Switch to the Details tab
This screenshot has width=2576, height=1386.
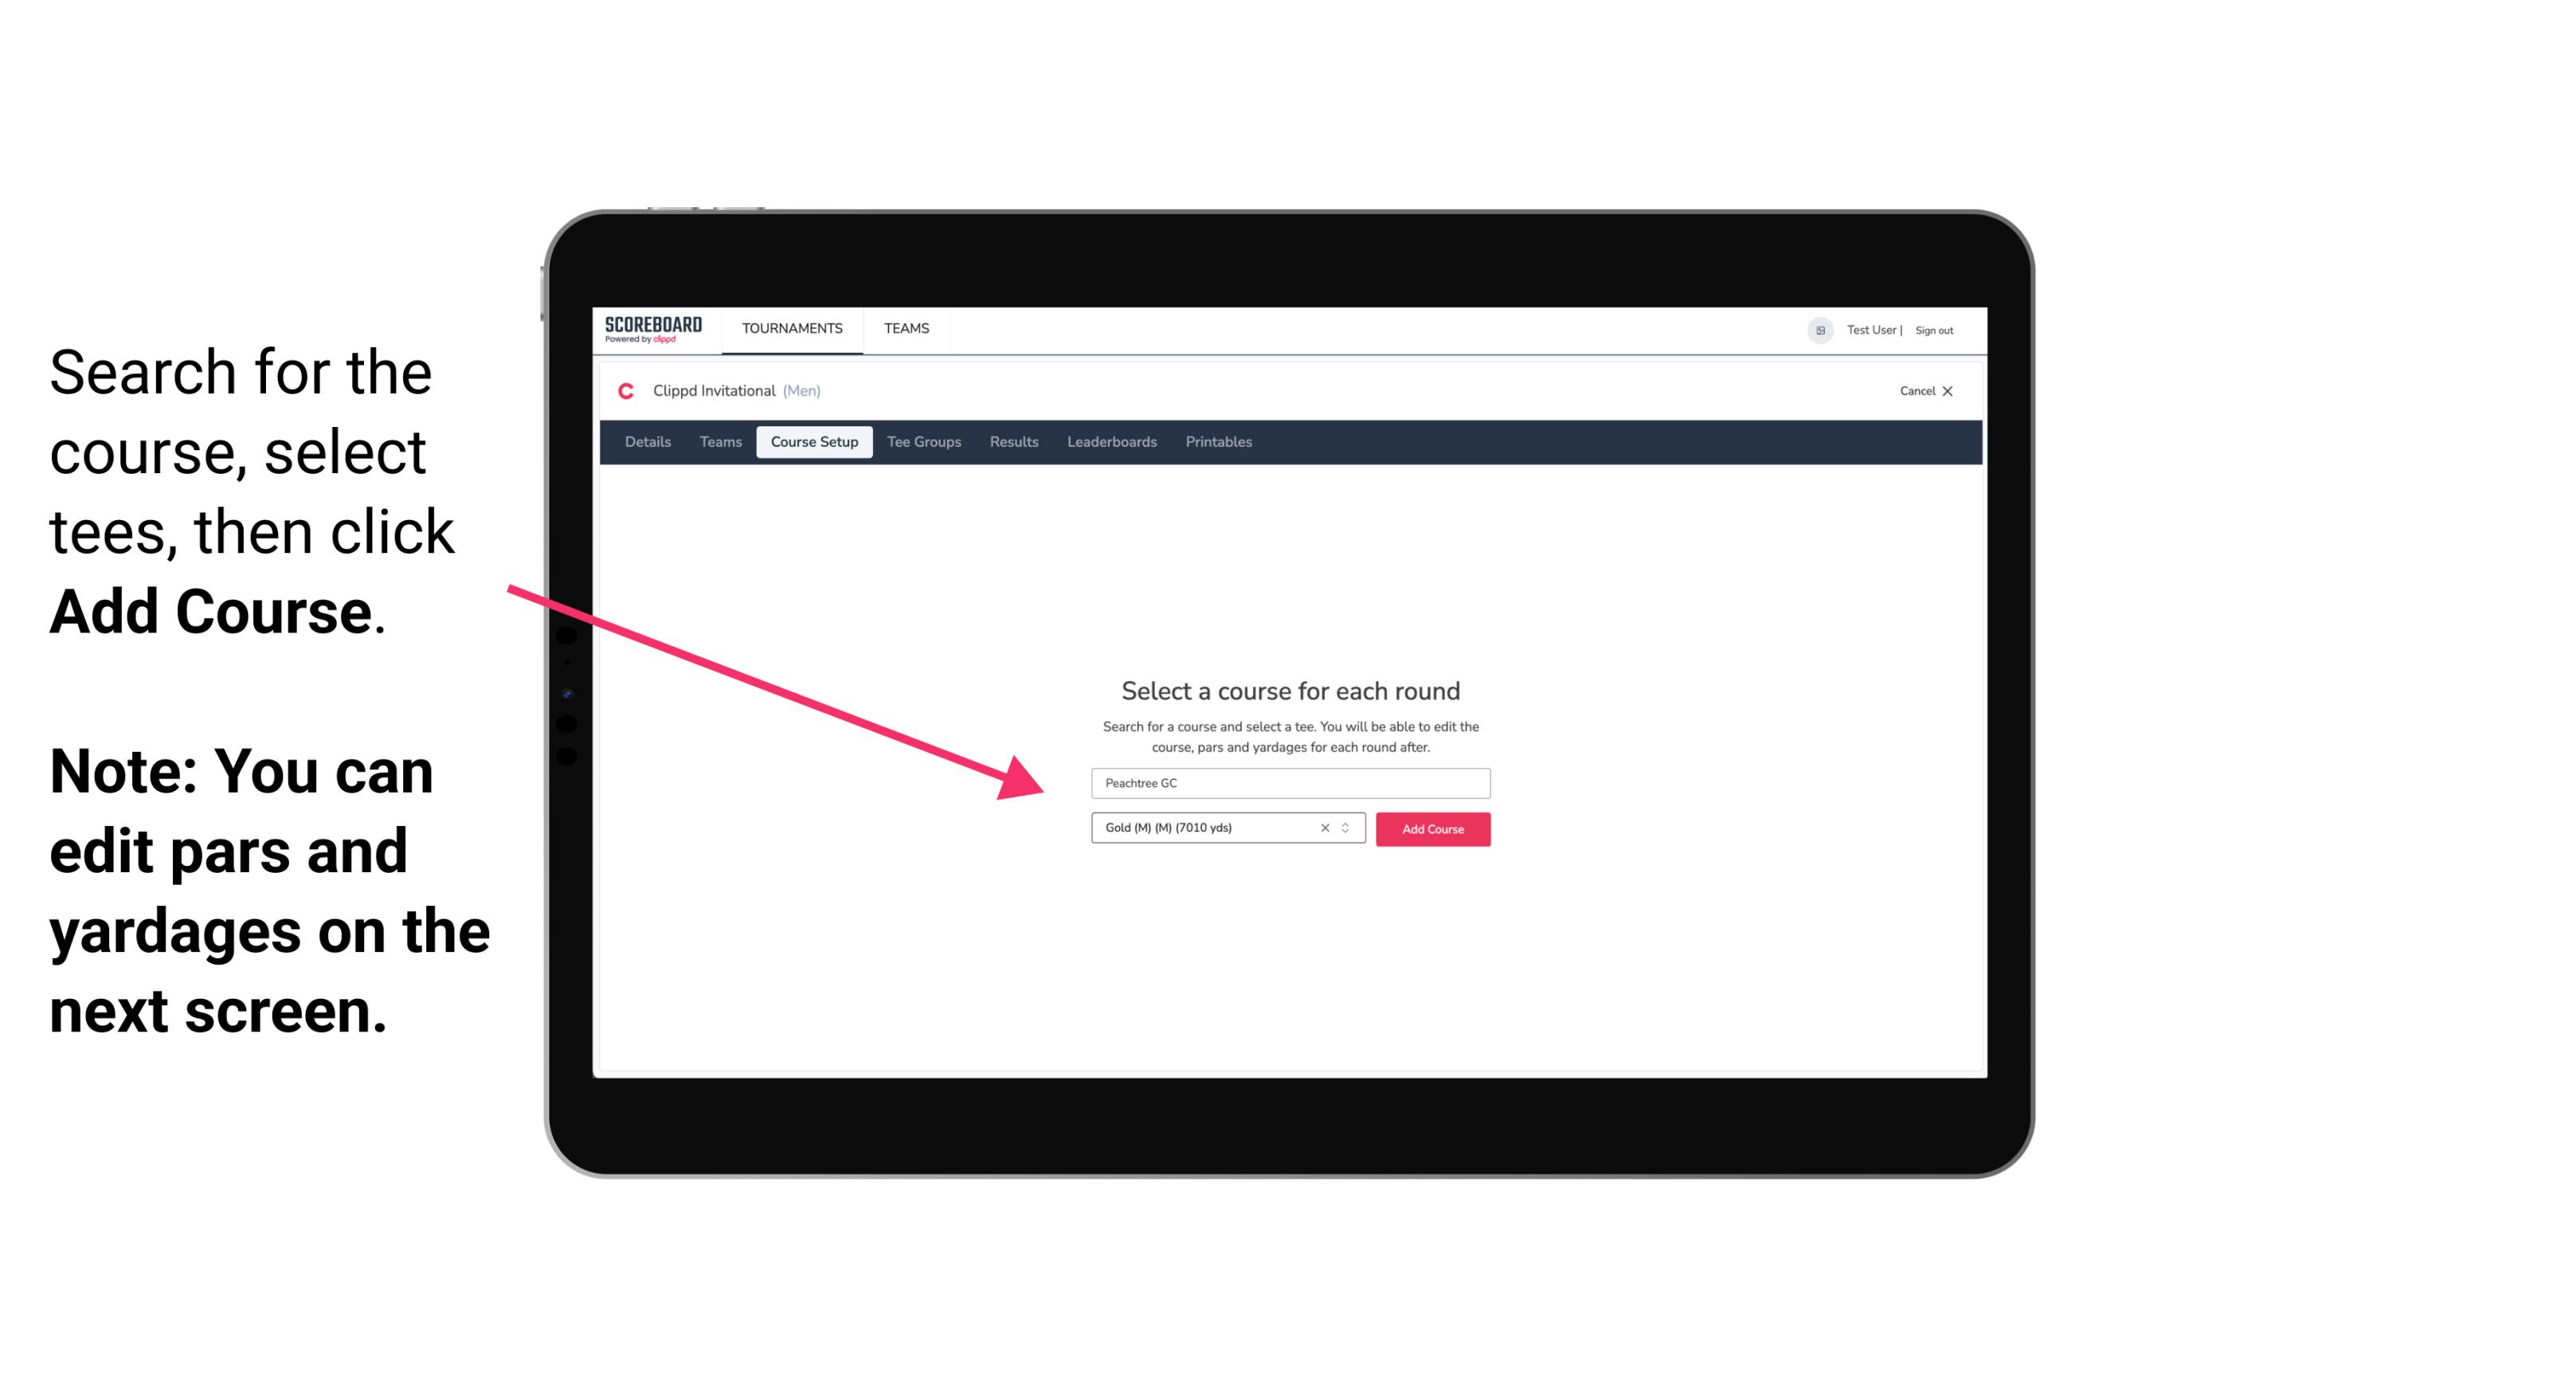(x=647, y=442)
